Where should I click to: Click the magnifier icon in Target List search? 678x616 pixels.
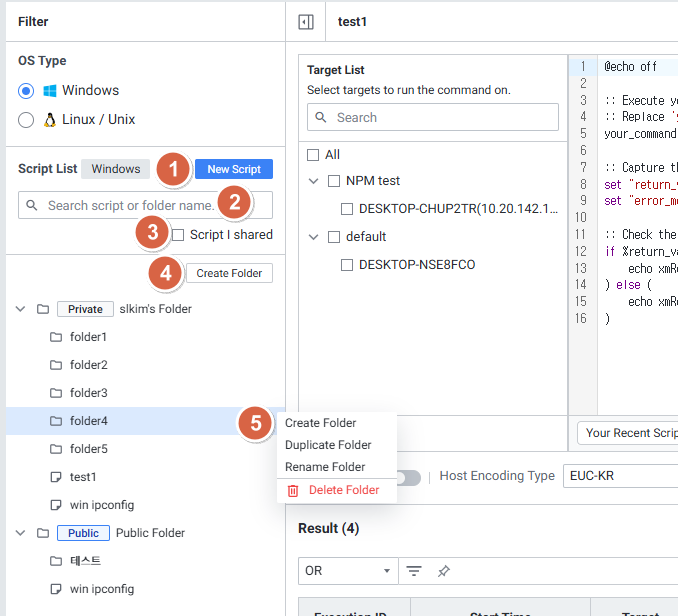[322, 117]
